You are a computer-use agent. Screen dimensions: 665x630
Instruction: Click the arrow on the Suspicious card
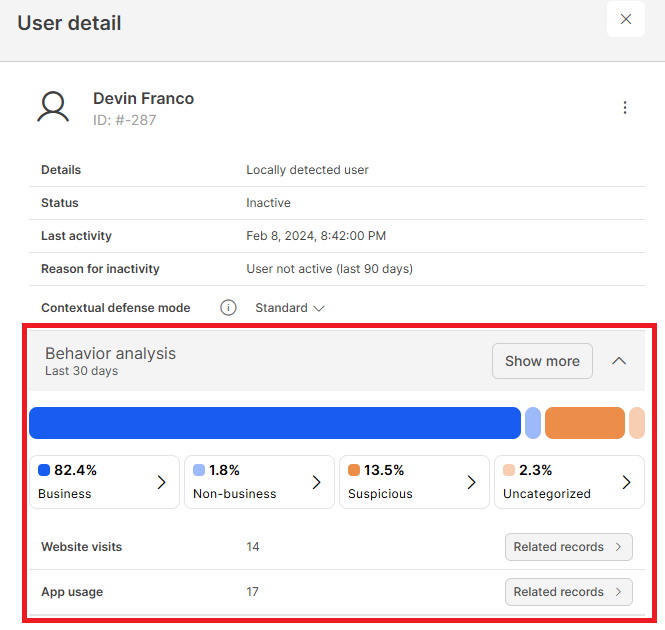point(472,482)
